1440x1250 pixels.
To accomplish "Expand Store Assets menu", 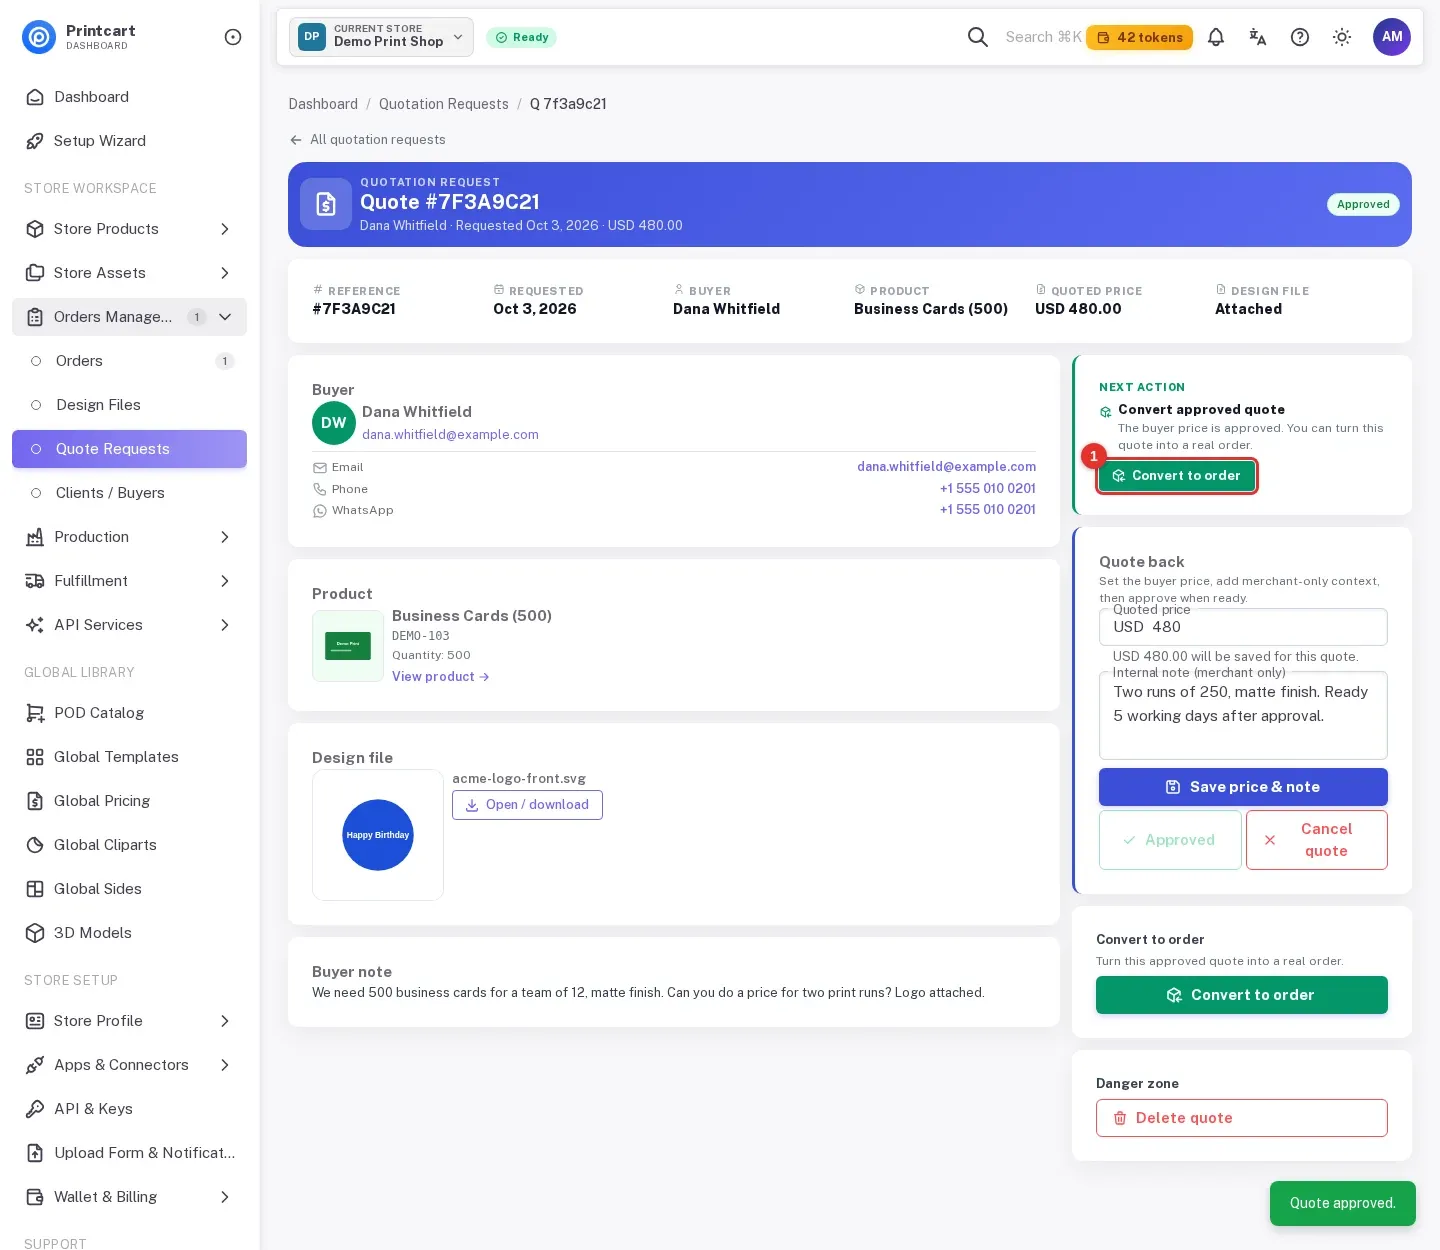I will coord(130,273).
